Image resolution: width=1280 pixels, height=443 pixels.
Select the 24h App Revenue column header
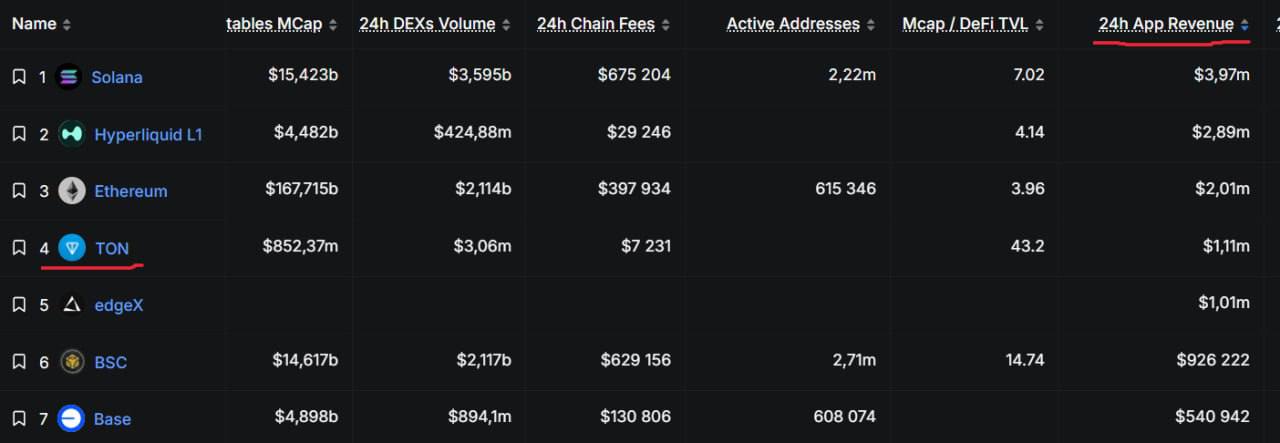tap(1166, 24)
